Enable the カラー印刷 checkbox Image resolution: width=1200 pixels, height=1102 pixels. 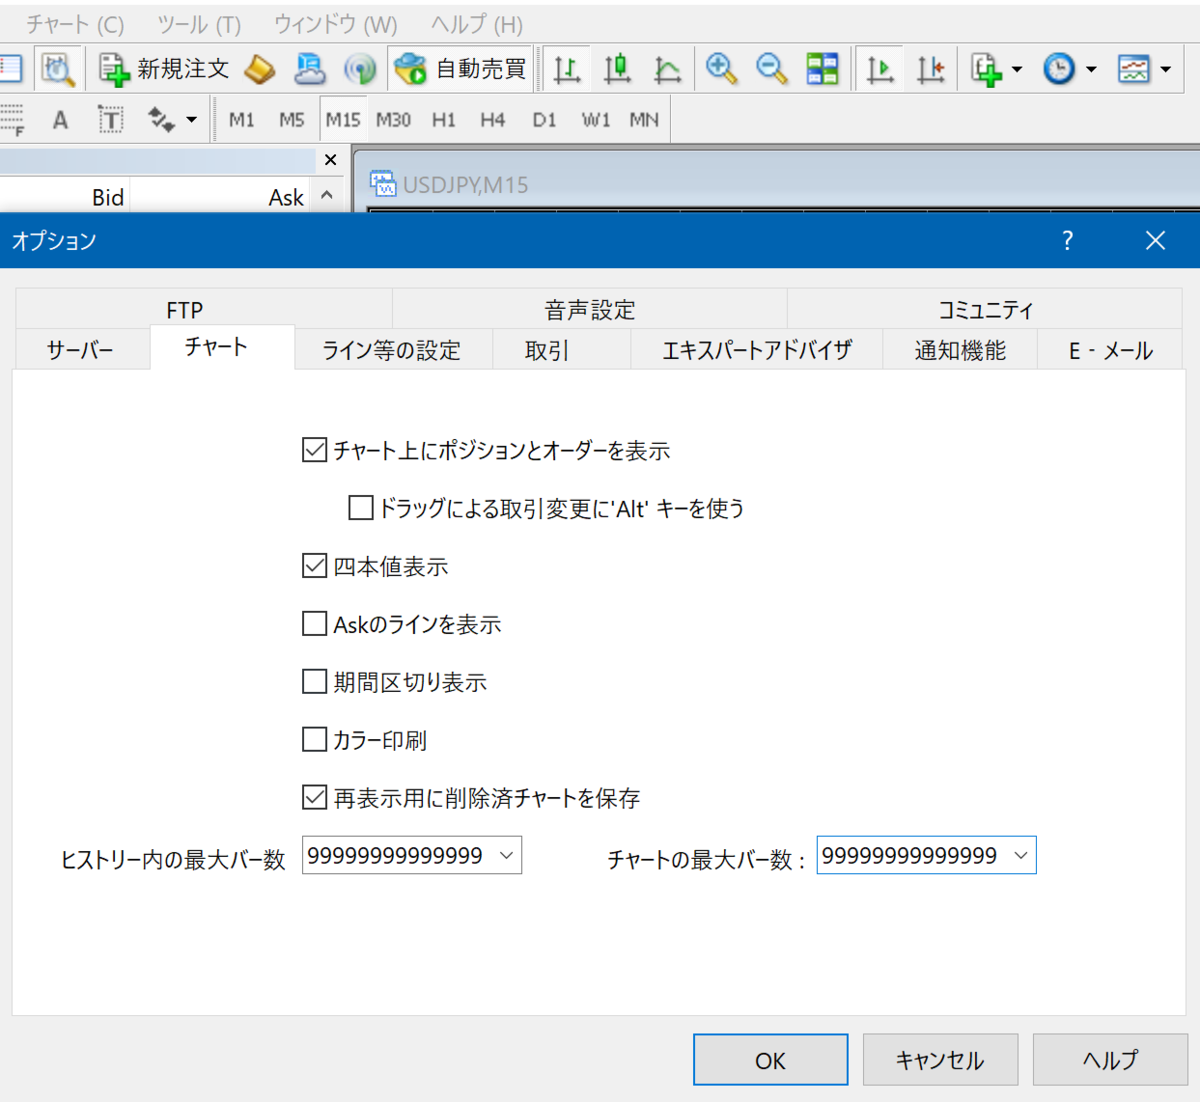coord(314,740)
